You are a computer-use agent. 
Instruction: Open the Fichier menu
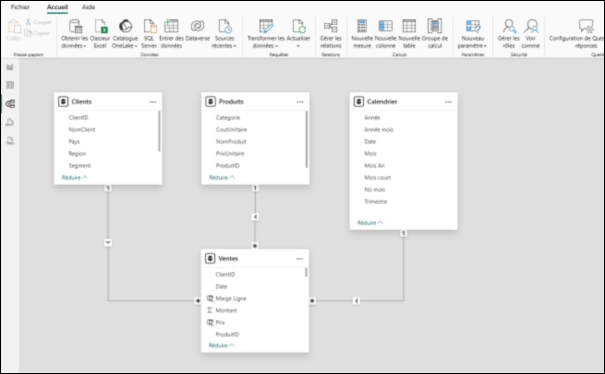(20, 7)
